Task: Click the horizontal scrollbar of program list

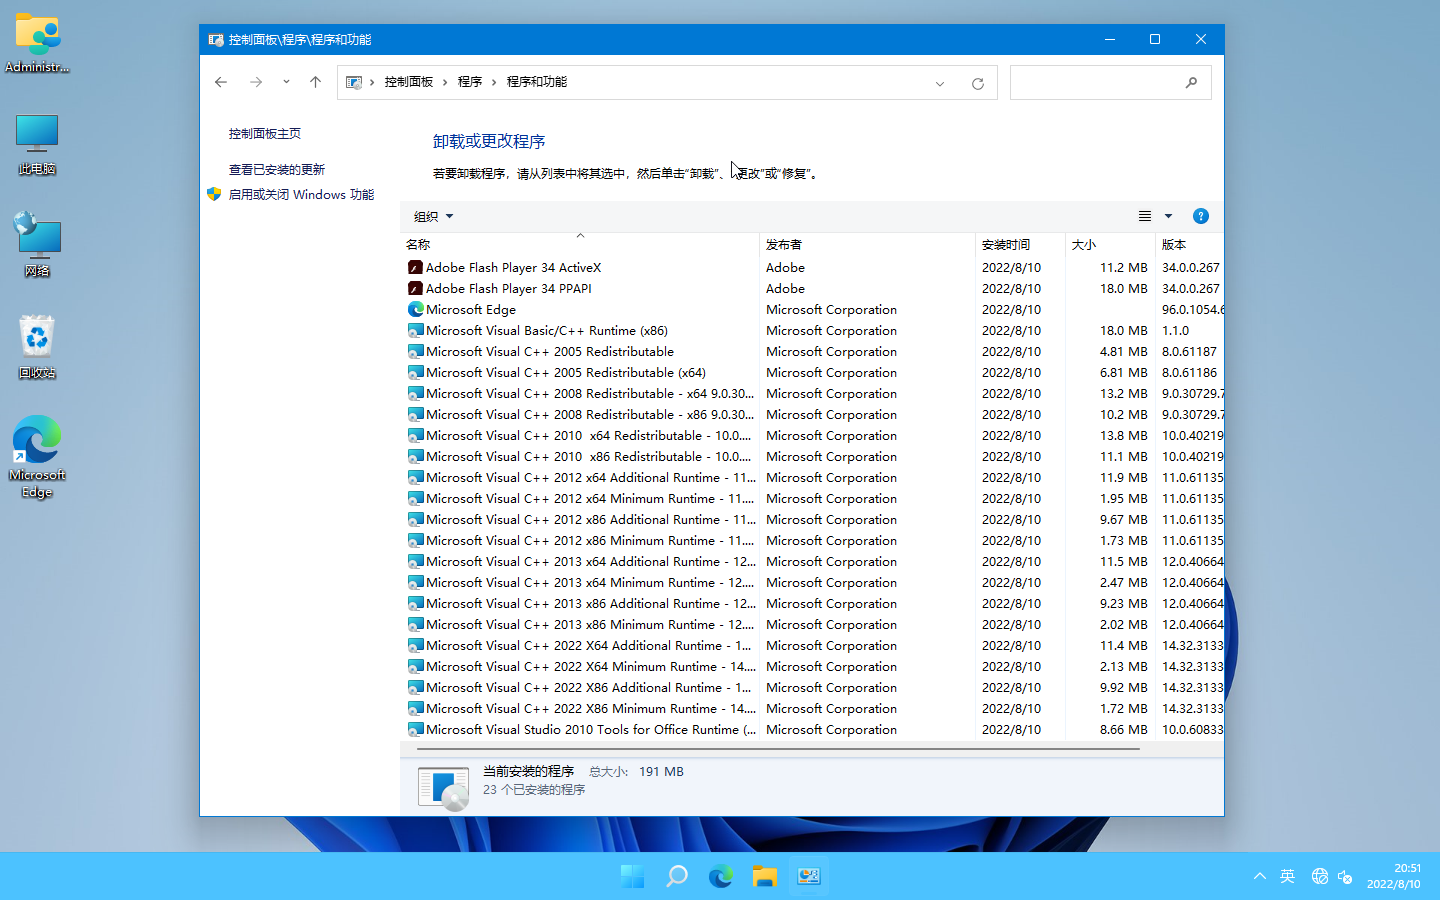Action: point(778,748)
